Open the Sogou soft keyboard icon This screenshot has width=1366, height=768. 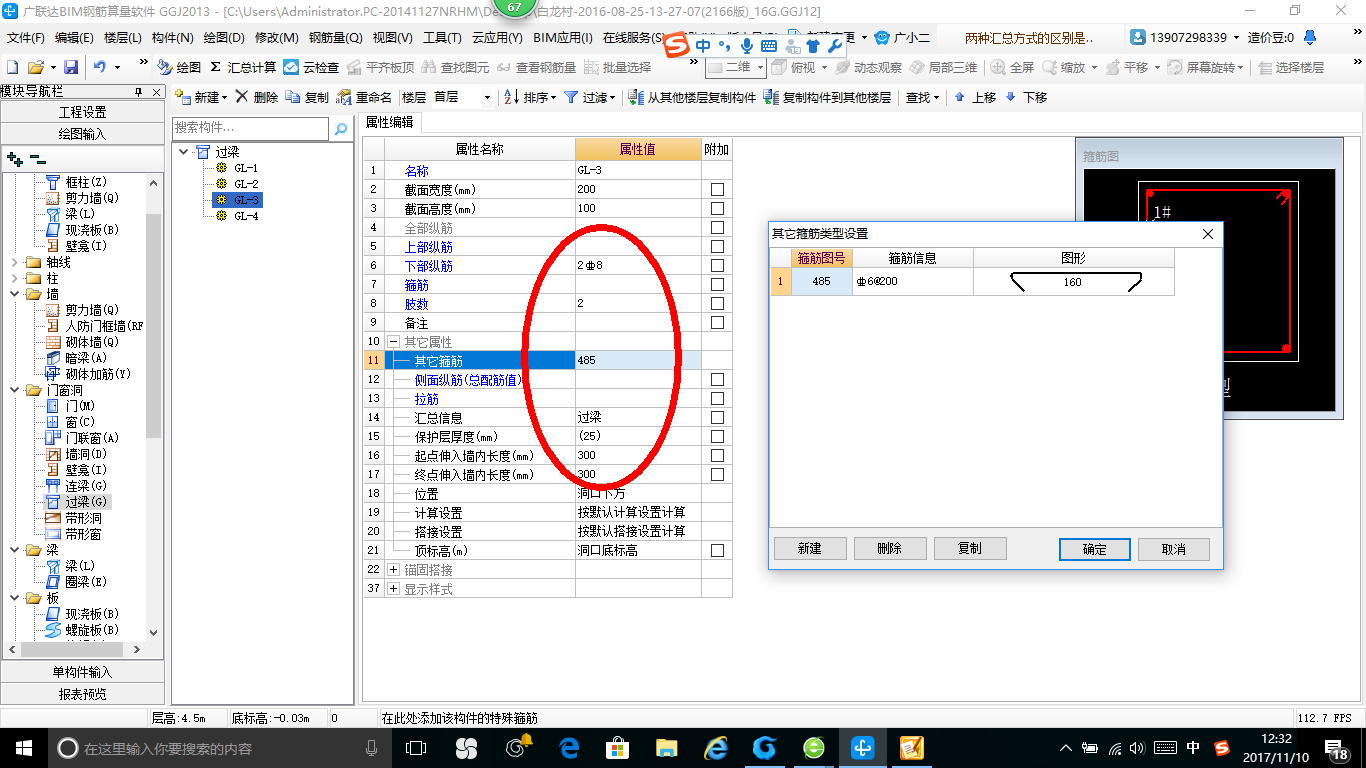click(x=768, y=46)
